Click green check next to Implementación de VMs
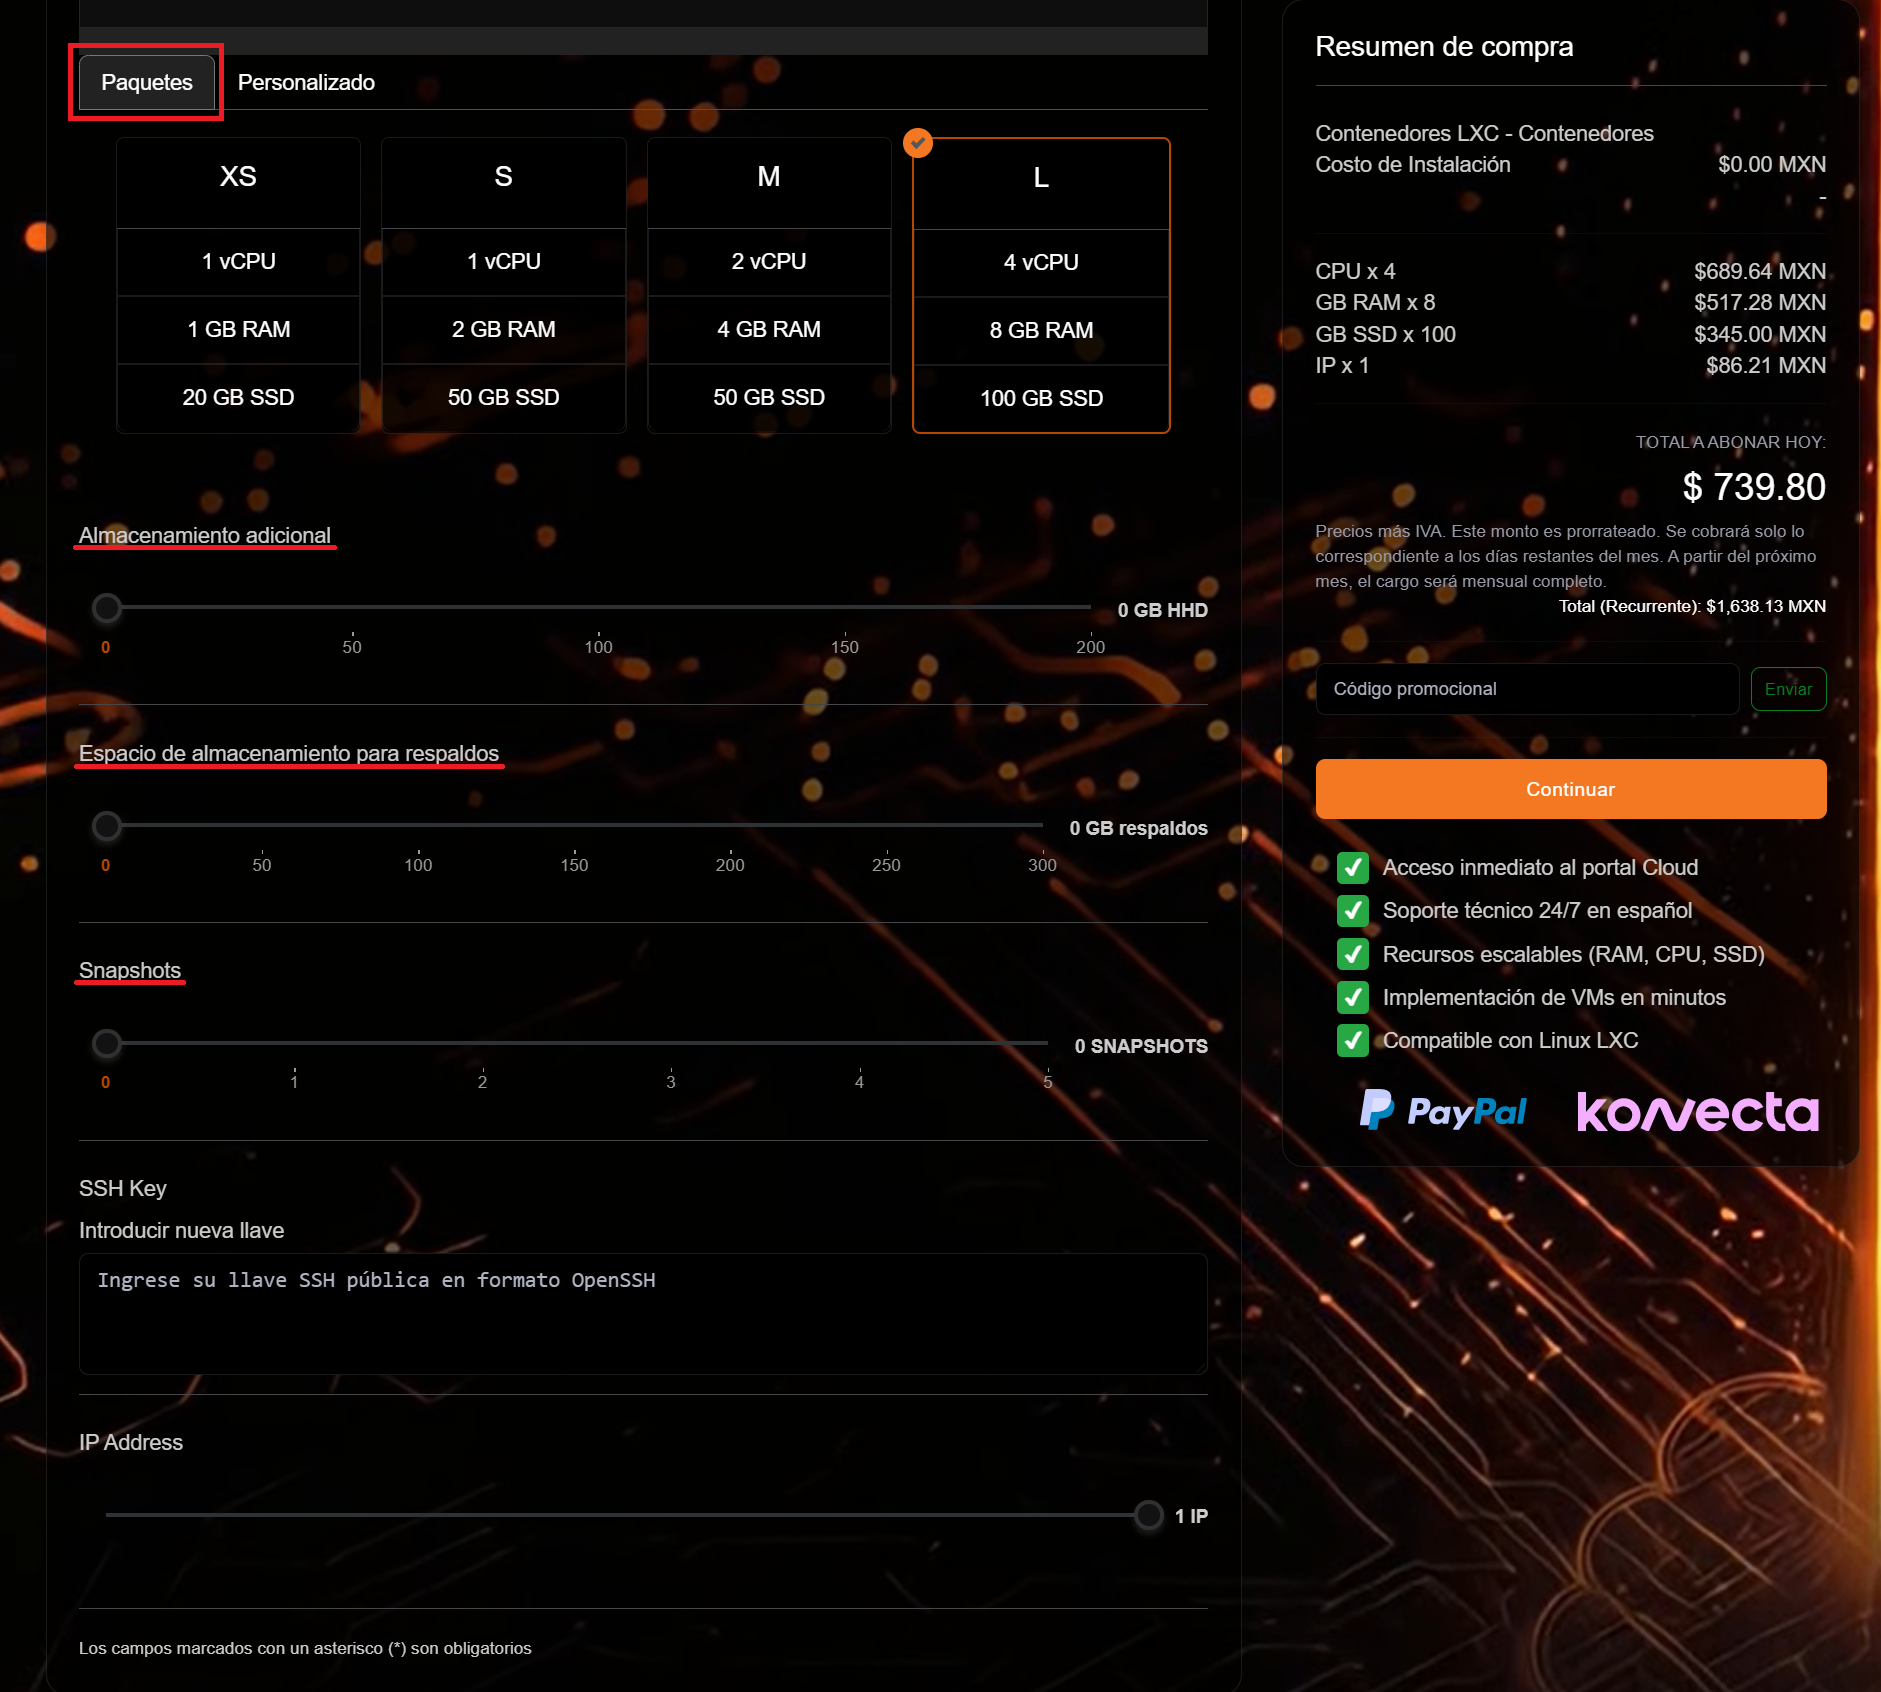 coord(1352,997)
